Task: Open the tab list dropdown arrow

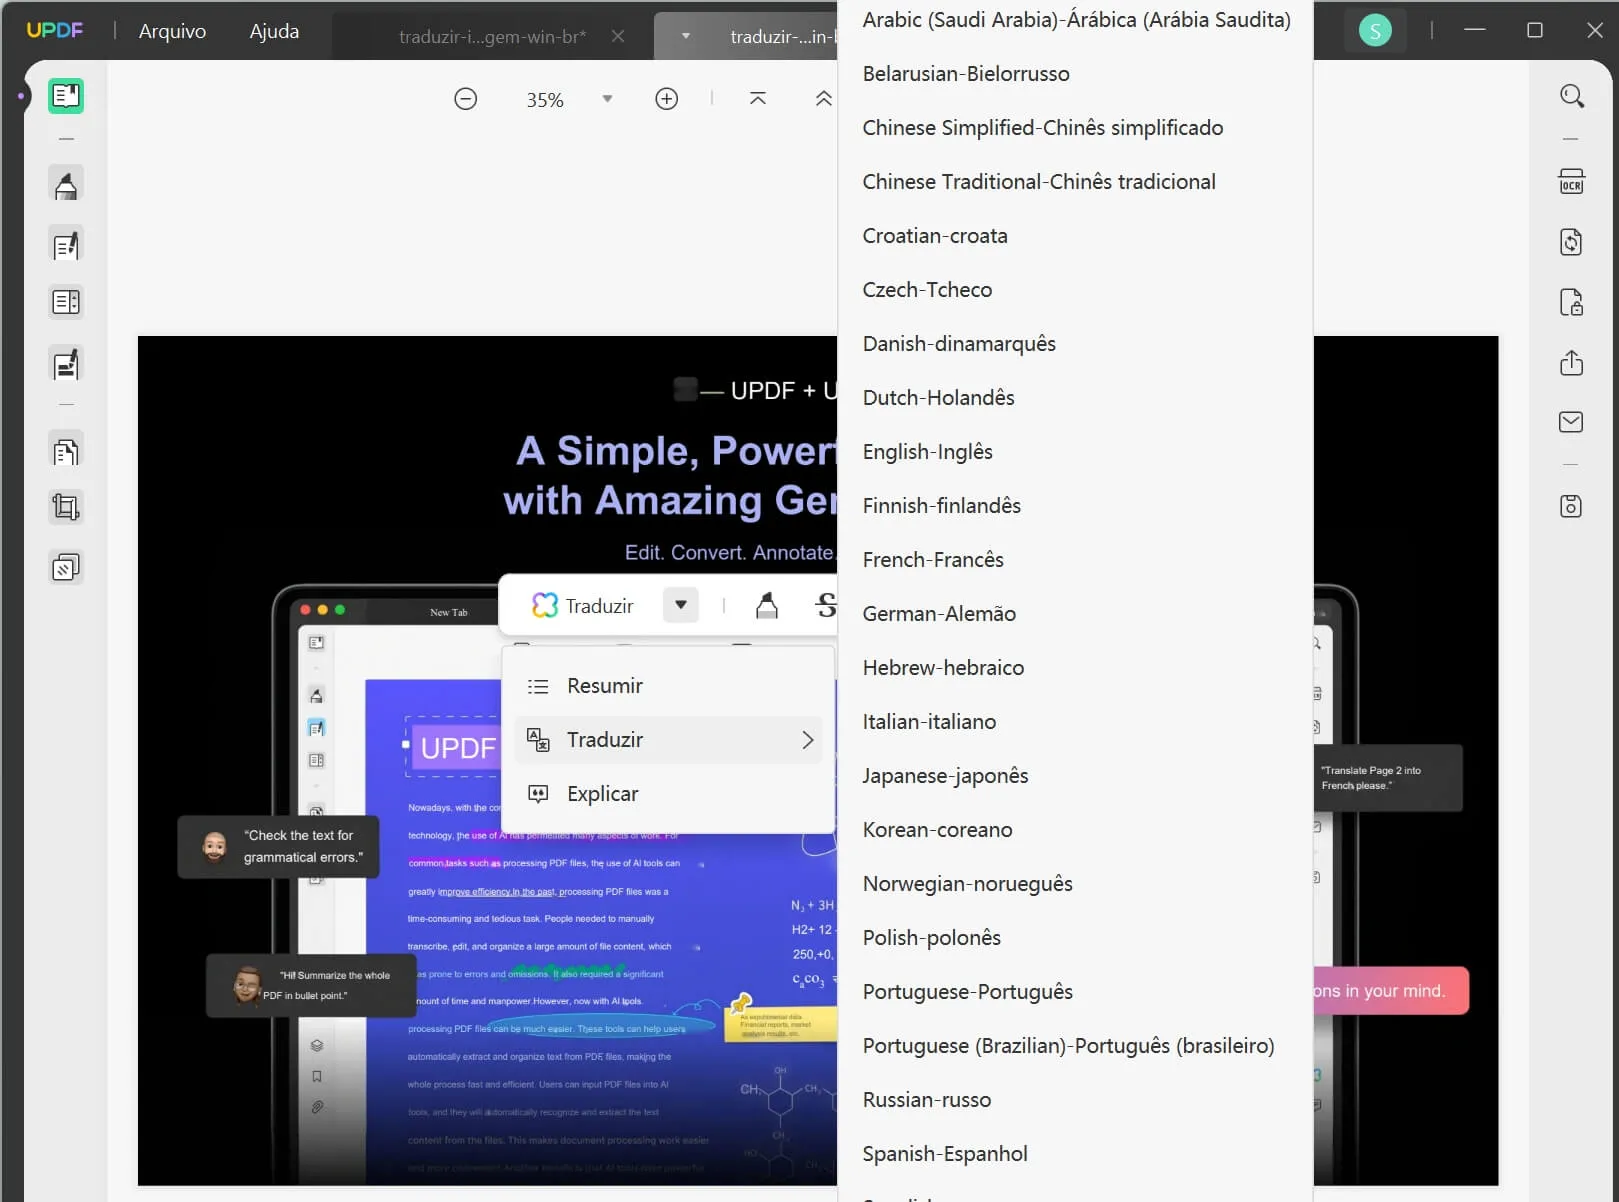Action: coord(686,36)
